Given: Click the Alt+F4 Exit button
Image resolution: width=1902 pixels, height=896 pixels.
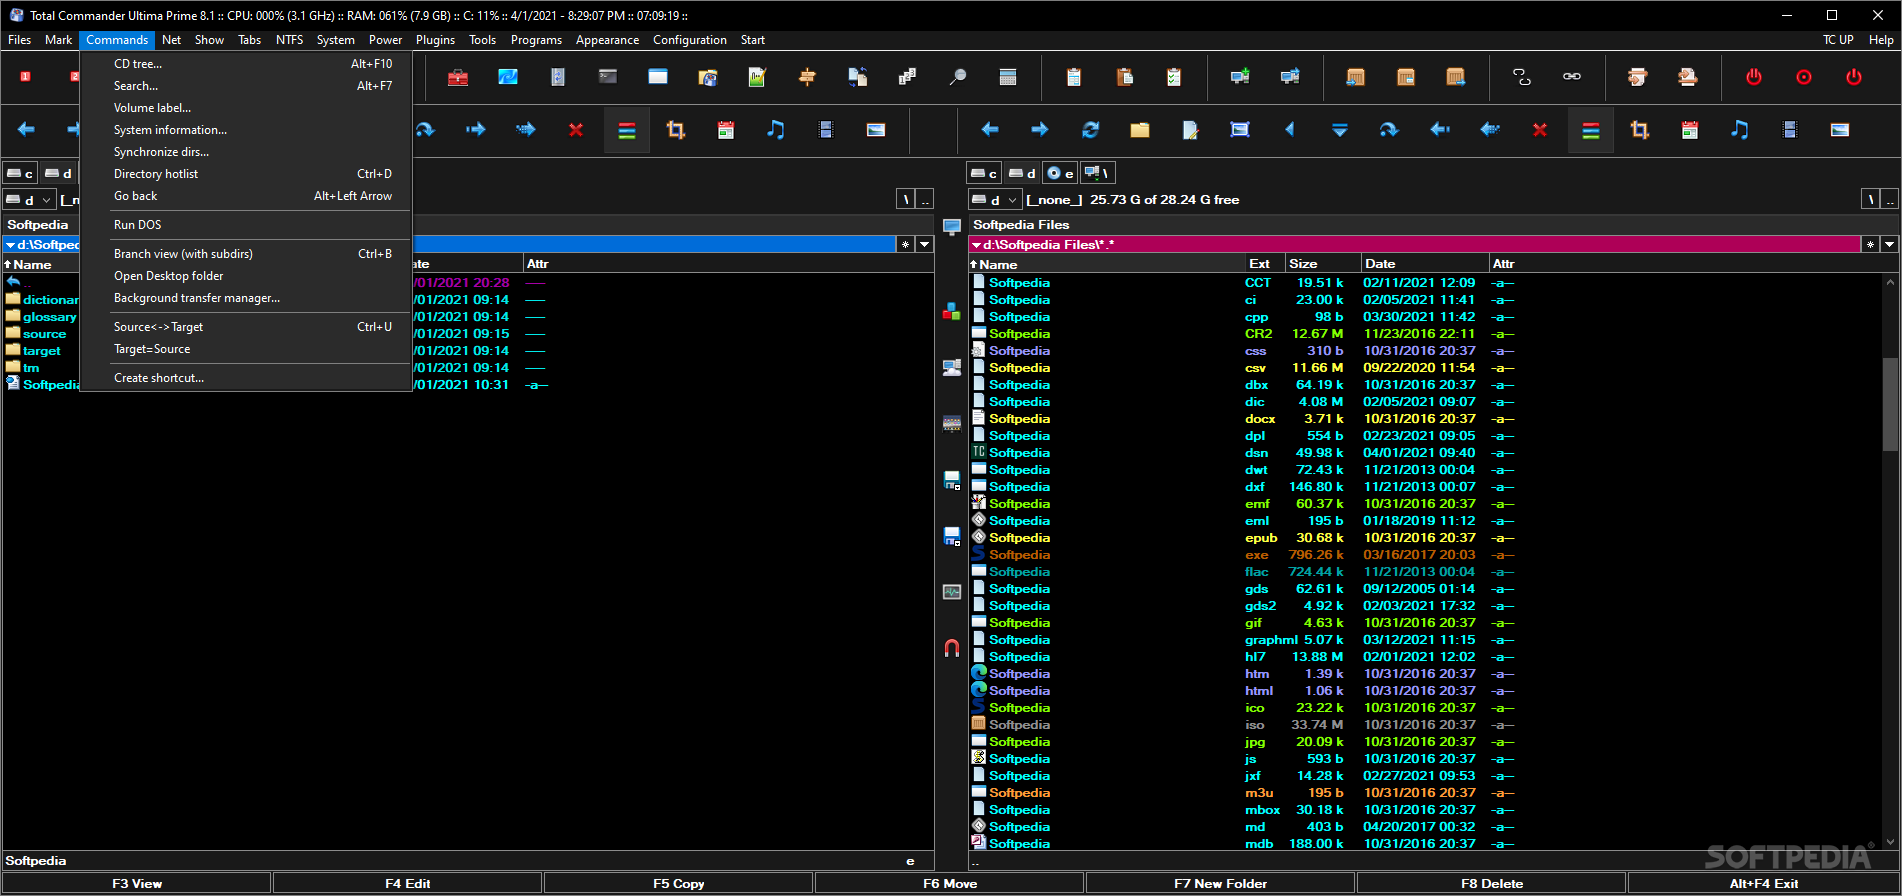Looking at the screenshot, I should click(1764, 883).
